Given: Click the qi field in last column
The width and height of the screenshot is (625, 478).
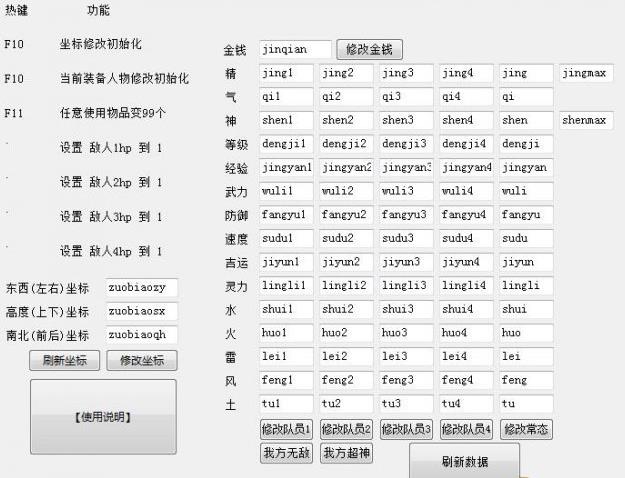Looking at the screenshot, I should tap(526, 97).
